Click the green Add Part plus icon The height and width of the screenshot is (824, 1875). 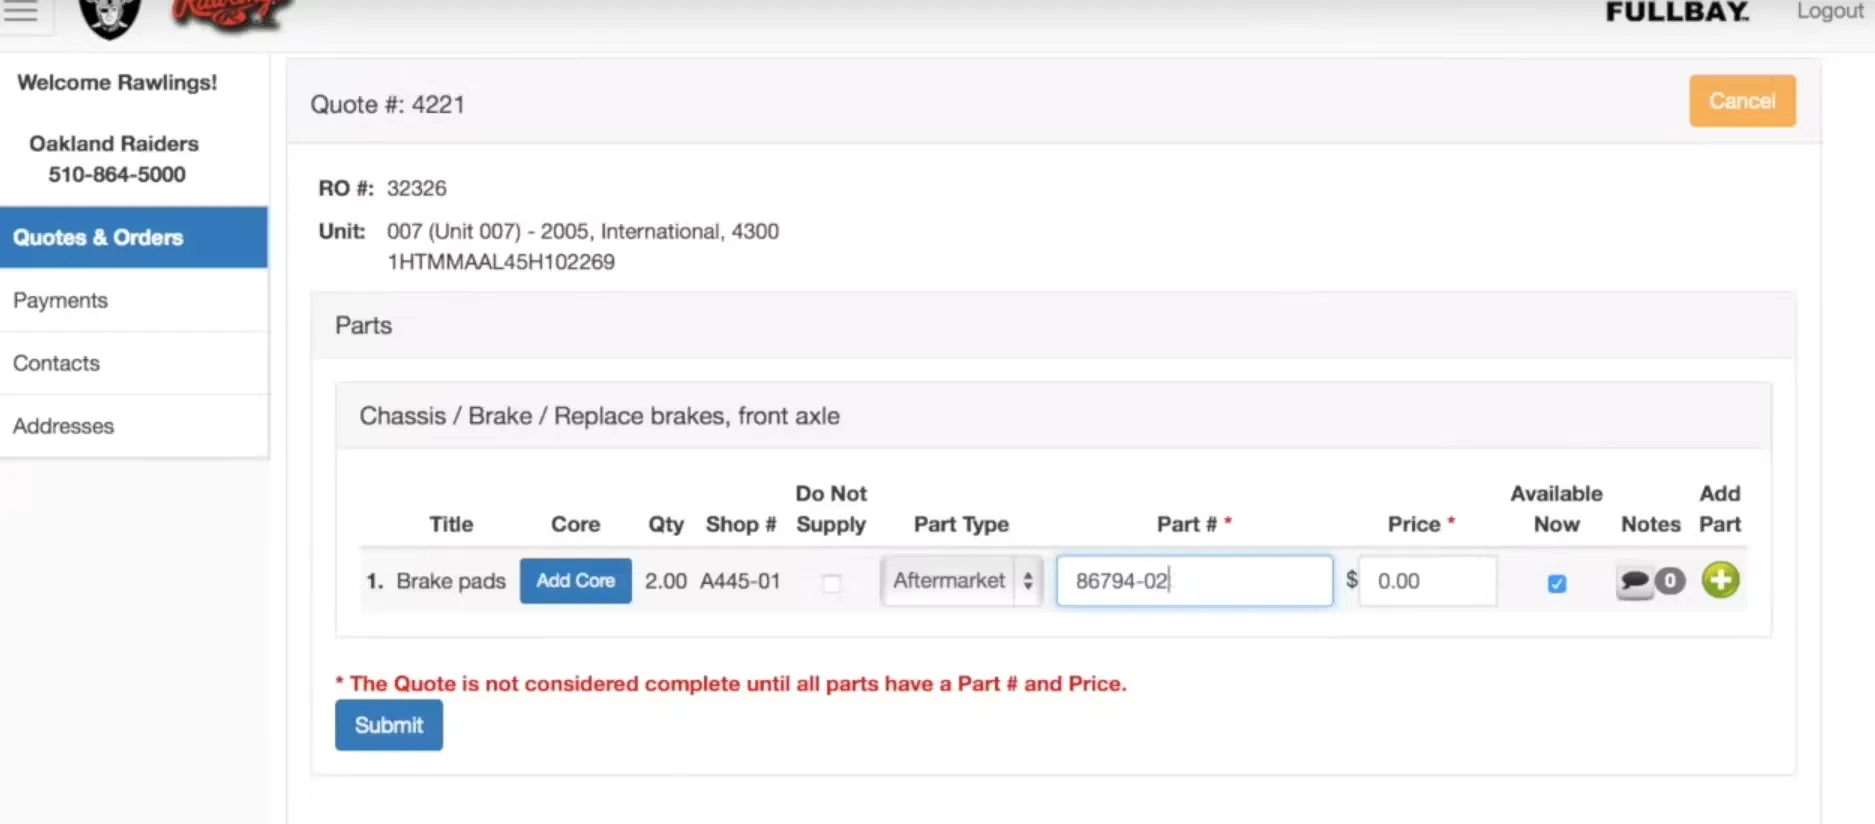pos(1720,580)
